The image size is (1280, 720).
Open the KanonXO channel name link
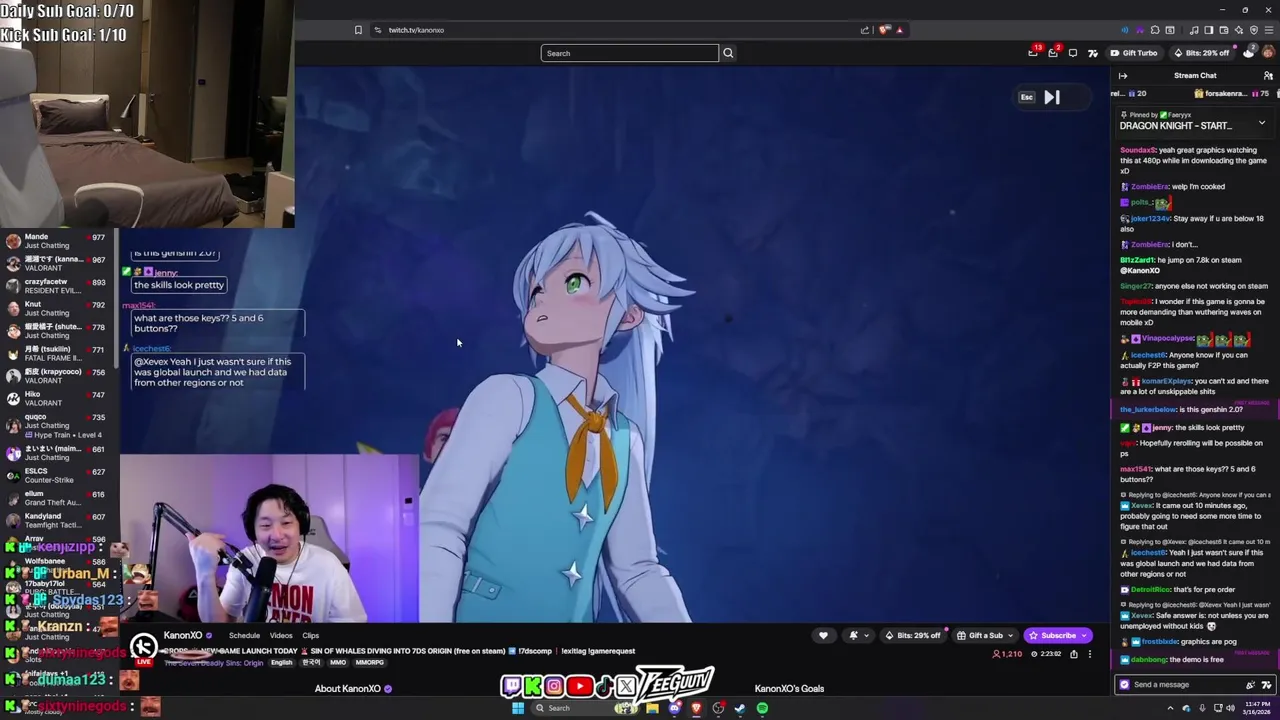click(x=183, y=635)
